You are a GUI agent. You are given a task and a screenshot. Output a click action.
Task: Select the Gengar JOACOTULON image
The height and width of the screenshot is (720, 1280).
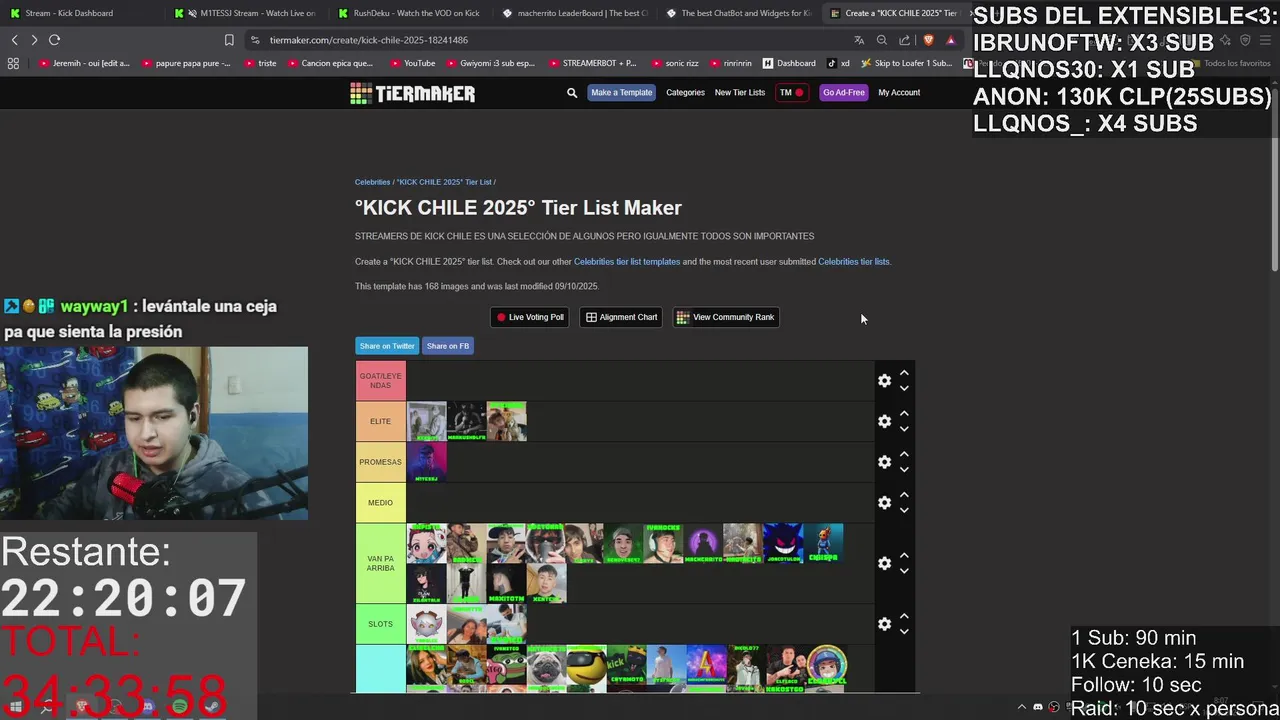pos(783,543)
